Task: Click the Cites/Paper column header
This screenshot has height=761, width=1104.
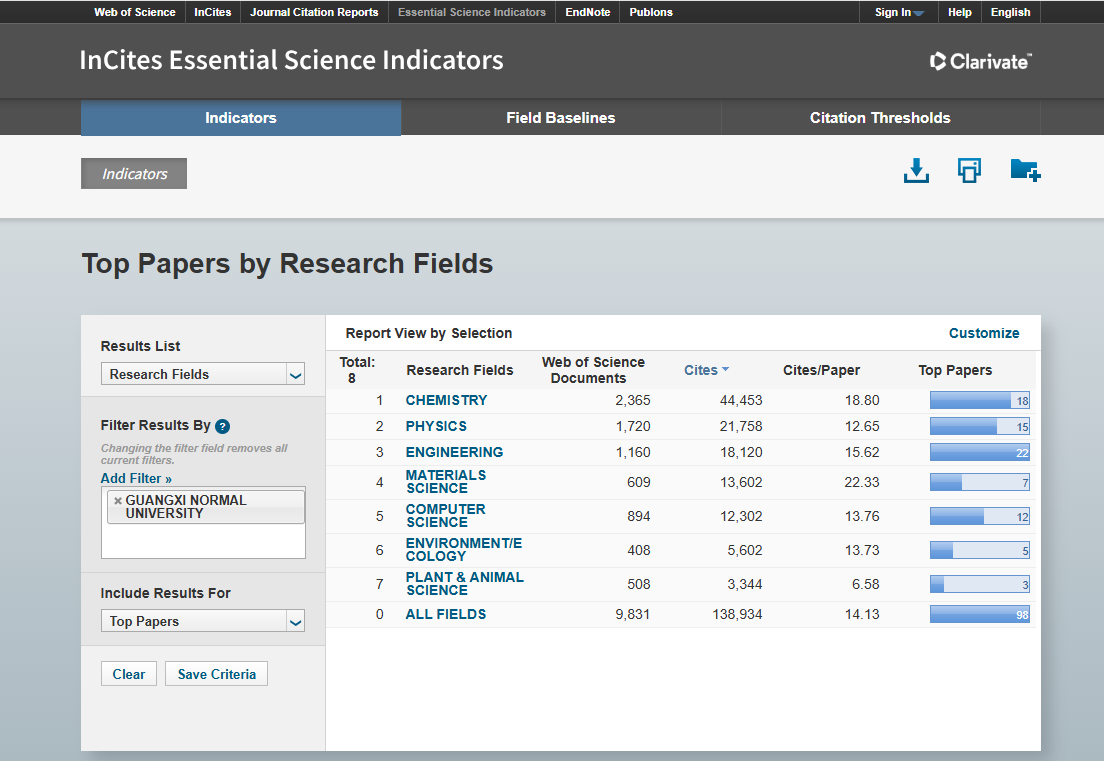Action: tap(821, 370)
